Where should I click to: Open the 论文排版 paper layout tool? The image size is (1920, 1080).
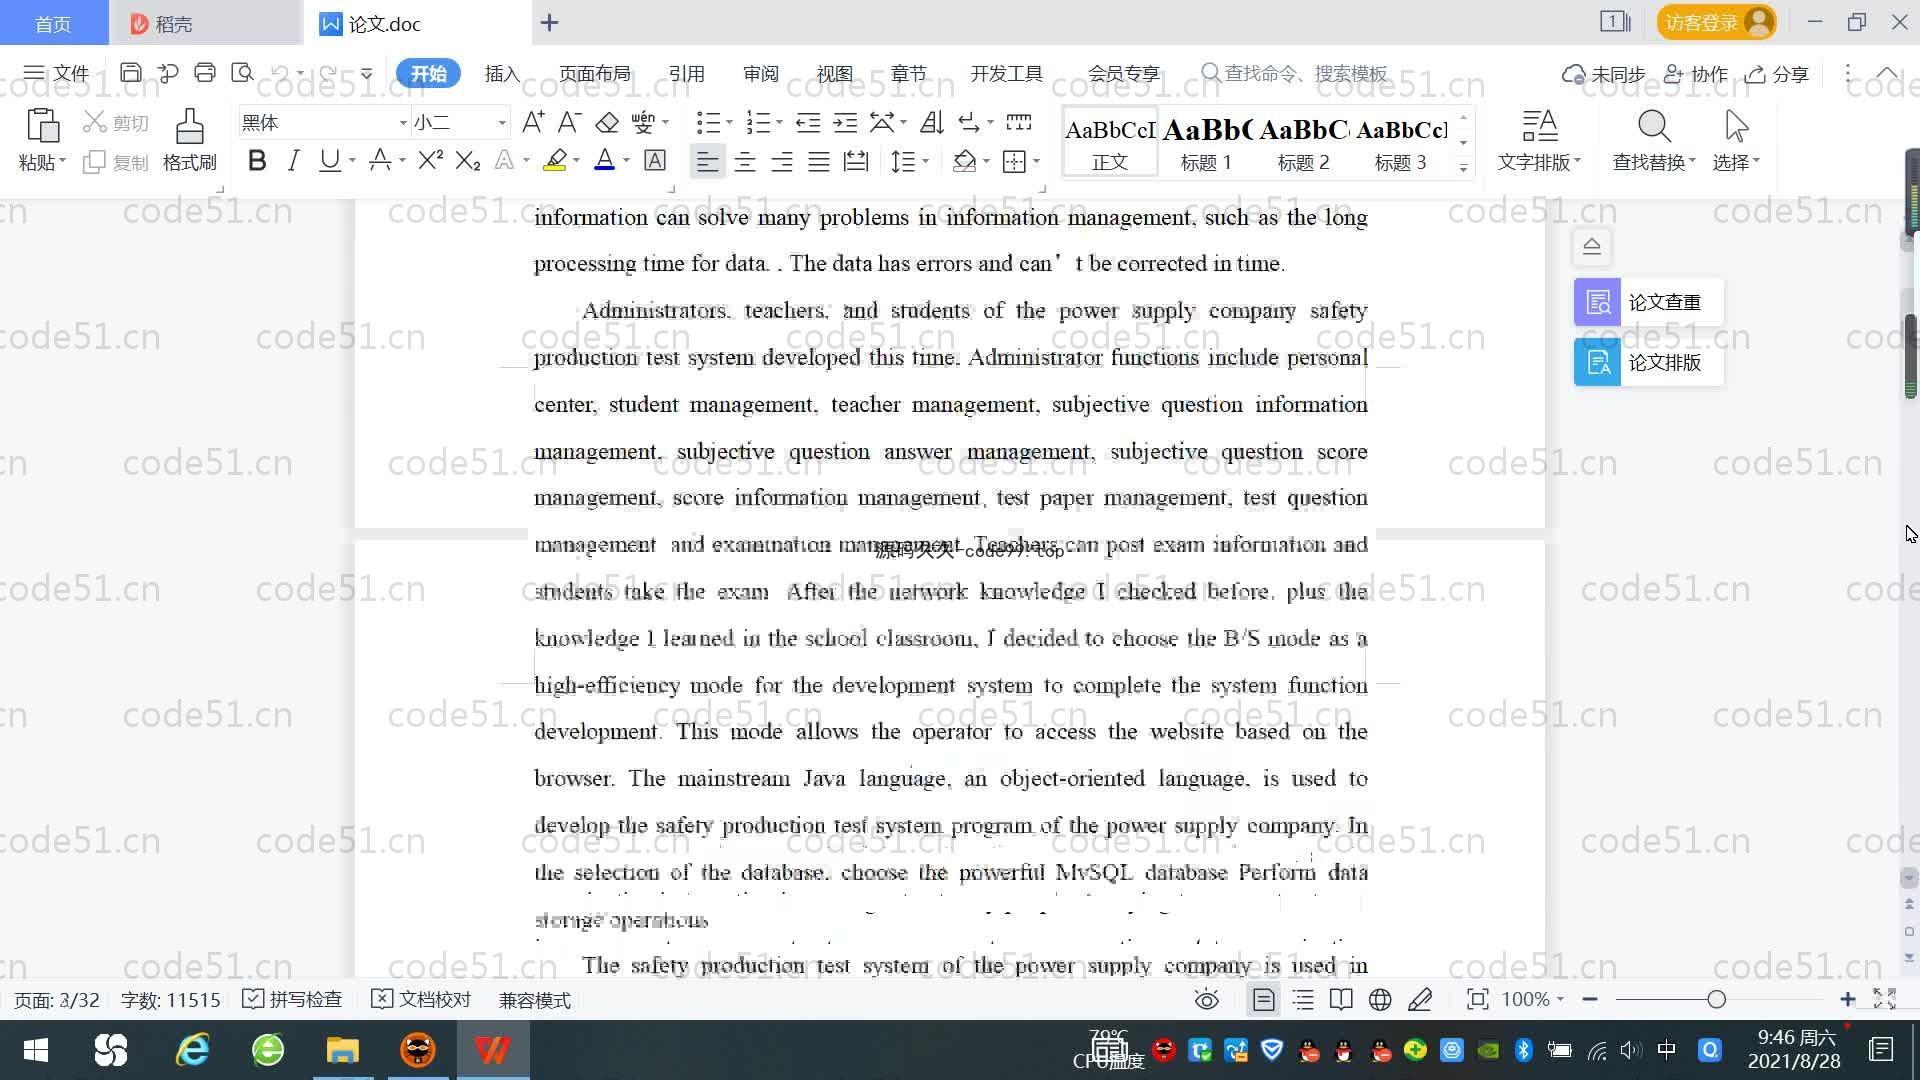(1648, 362)
